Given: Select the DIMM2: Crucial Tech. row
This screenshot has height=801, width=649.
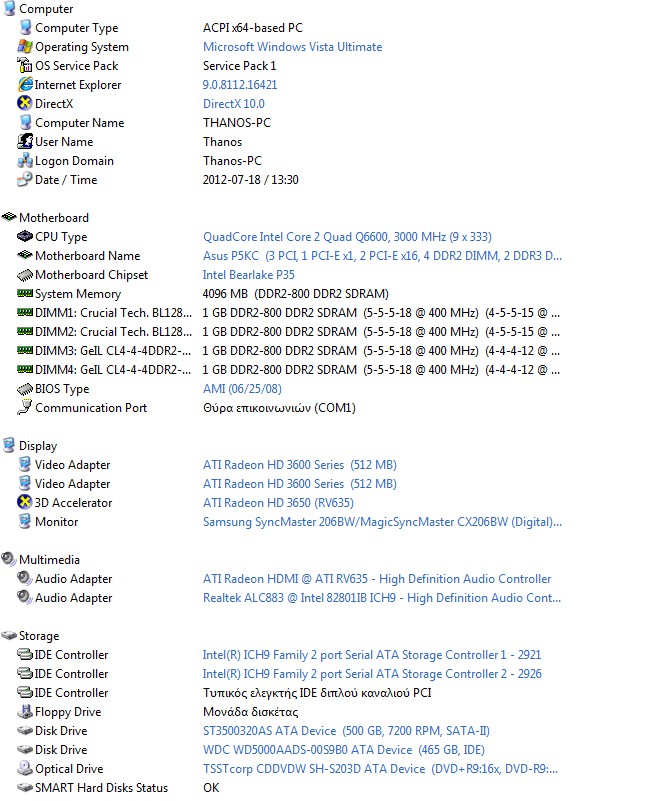Looking at the screenshot, I should click(x=289, y=332).
